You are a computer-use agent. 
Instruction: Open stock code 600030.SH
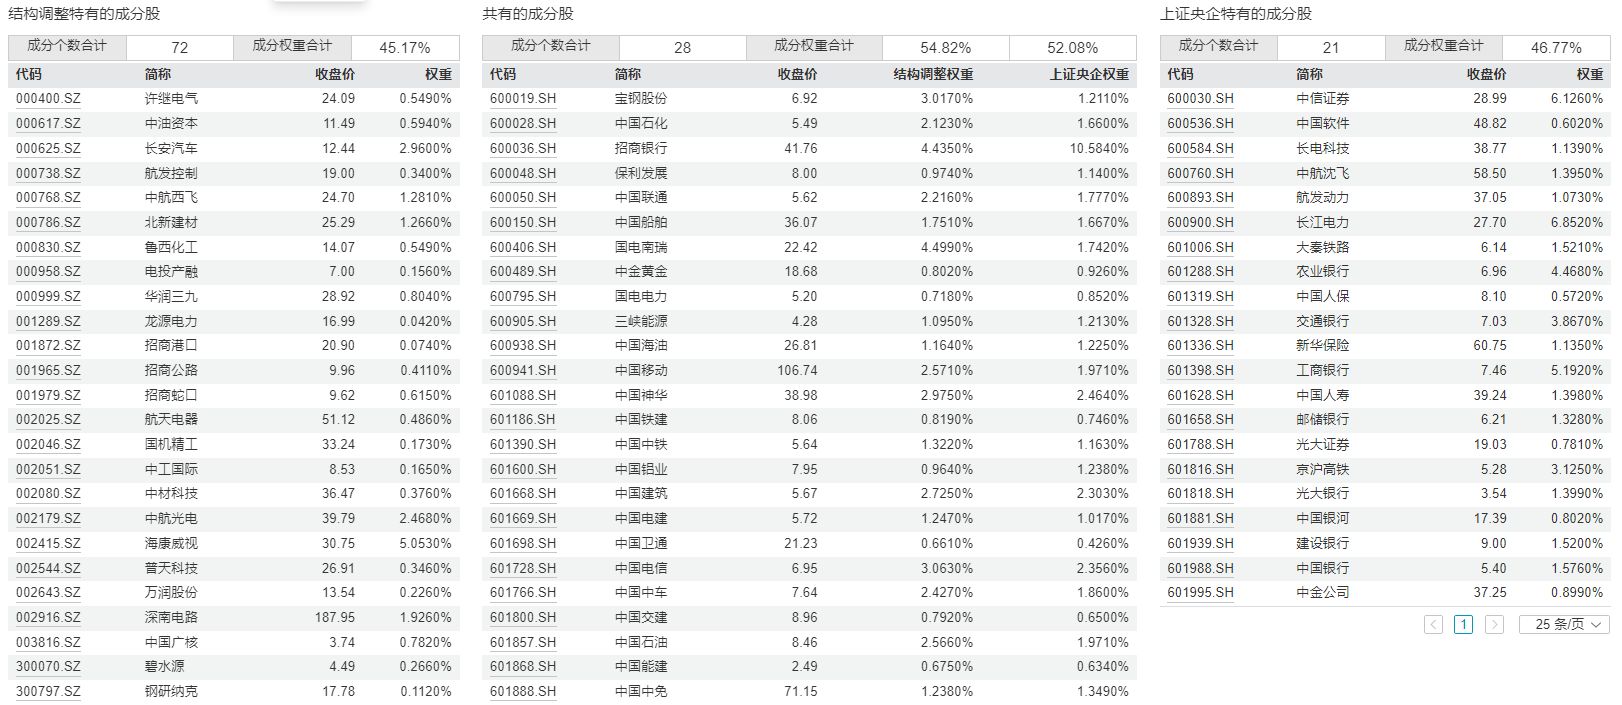pos(1201,99)
